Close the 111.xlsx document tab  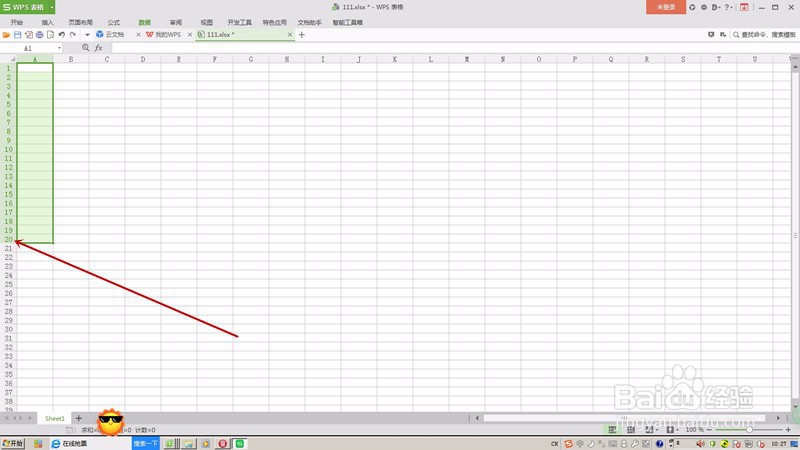coord(290,35)
